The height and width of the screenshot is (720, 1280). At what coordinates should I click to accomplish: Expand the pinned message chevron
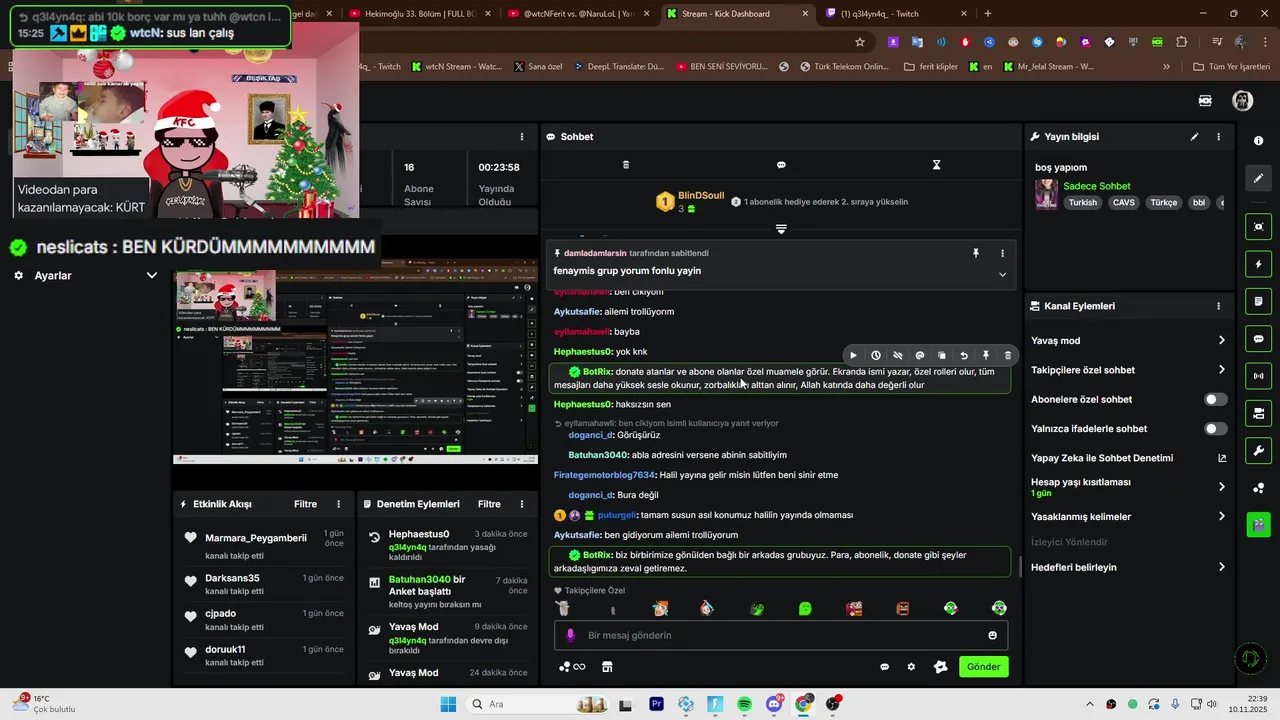(1002, 275)
